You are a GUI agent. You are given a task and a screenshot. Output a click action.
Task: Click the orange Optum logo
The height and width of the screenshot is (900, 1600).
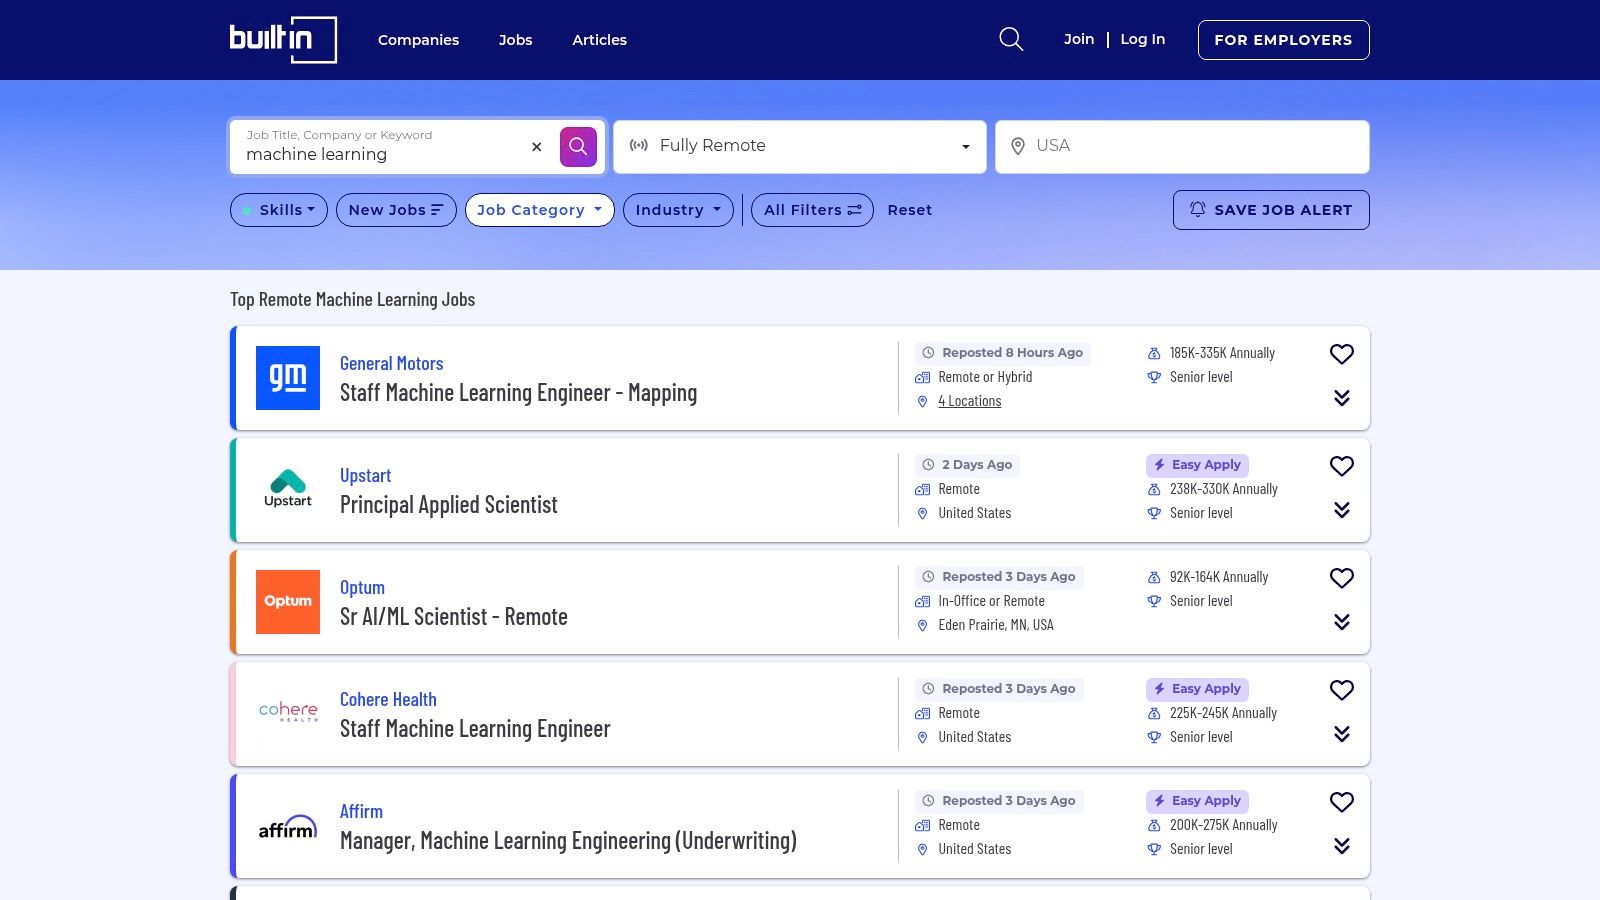point(288,602)
